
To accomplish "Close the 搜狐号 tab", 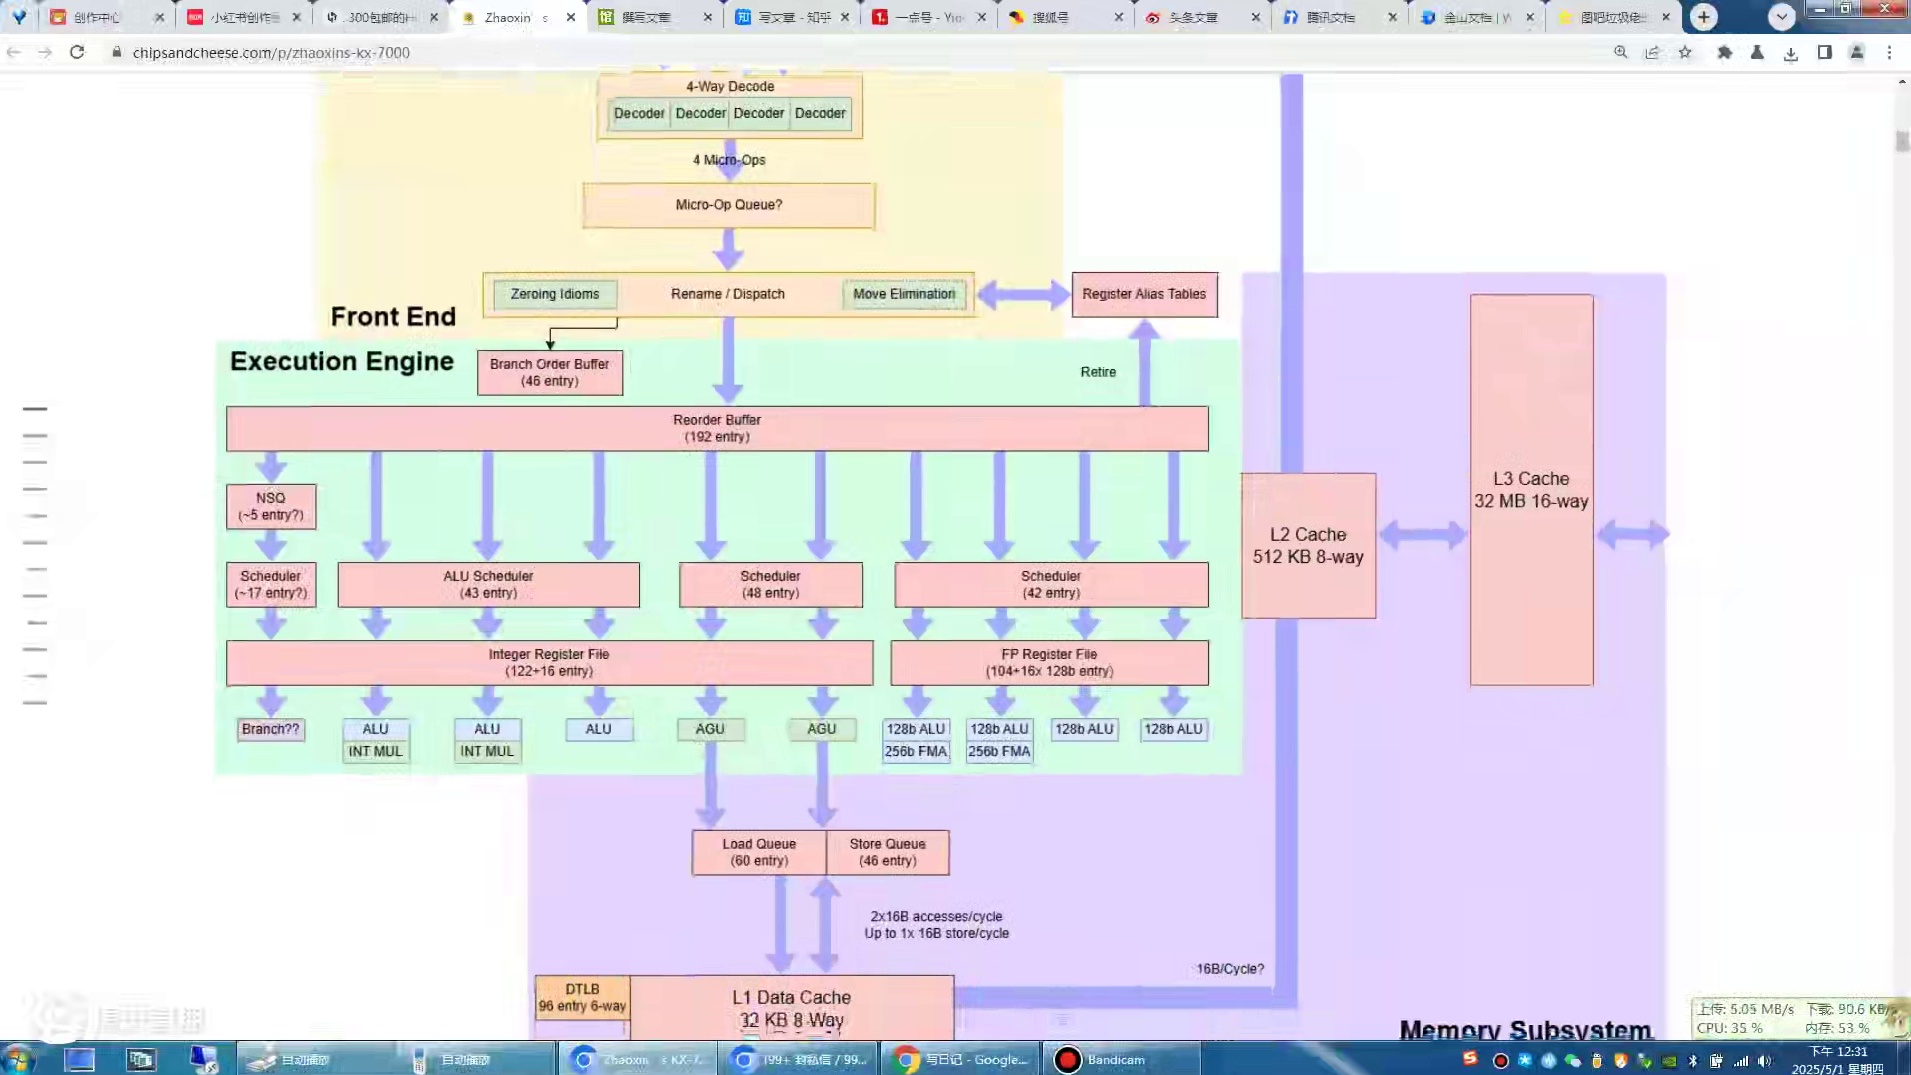I will (1118, 17).
